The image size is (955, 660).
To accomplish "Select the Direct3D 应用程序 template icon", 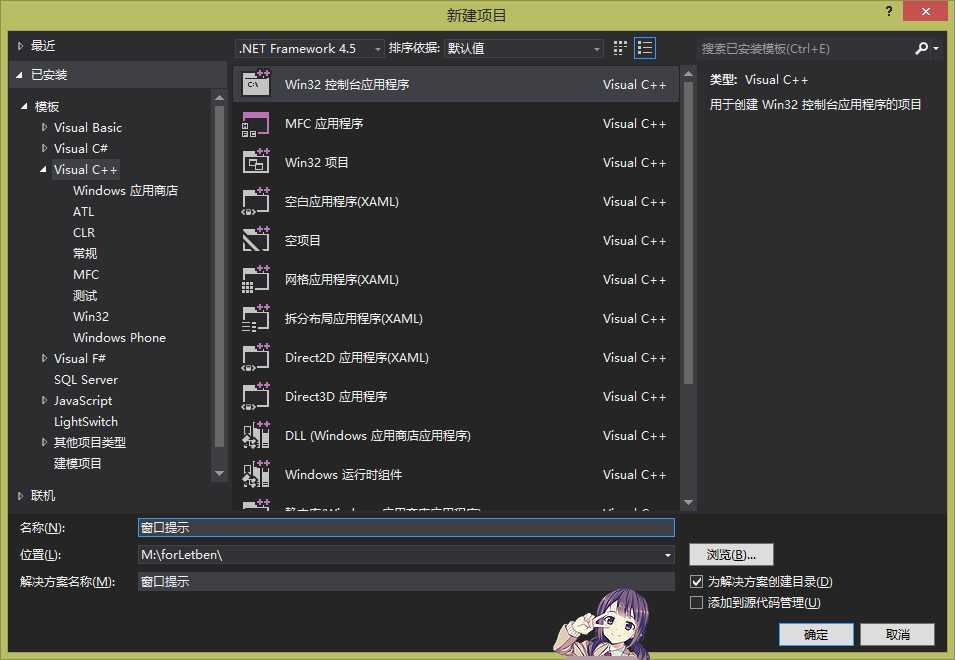I will (256, 396).
